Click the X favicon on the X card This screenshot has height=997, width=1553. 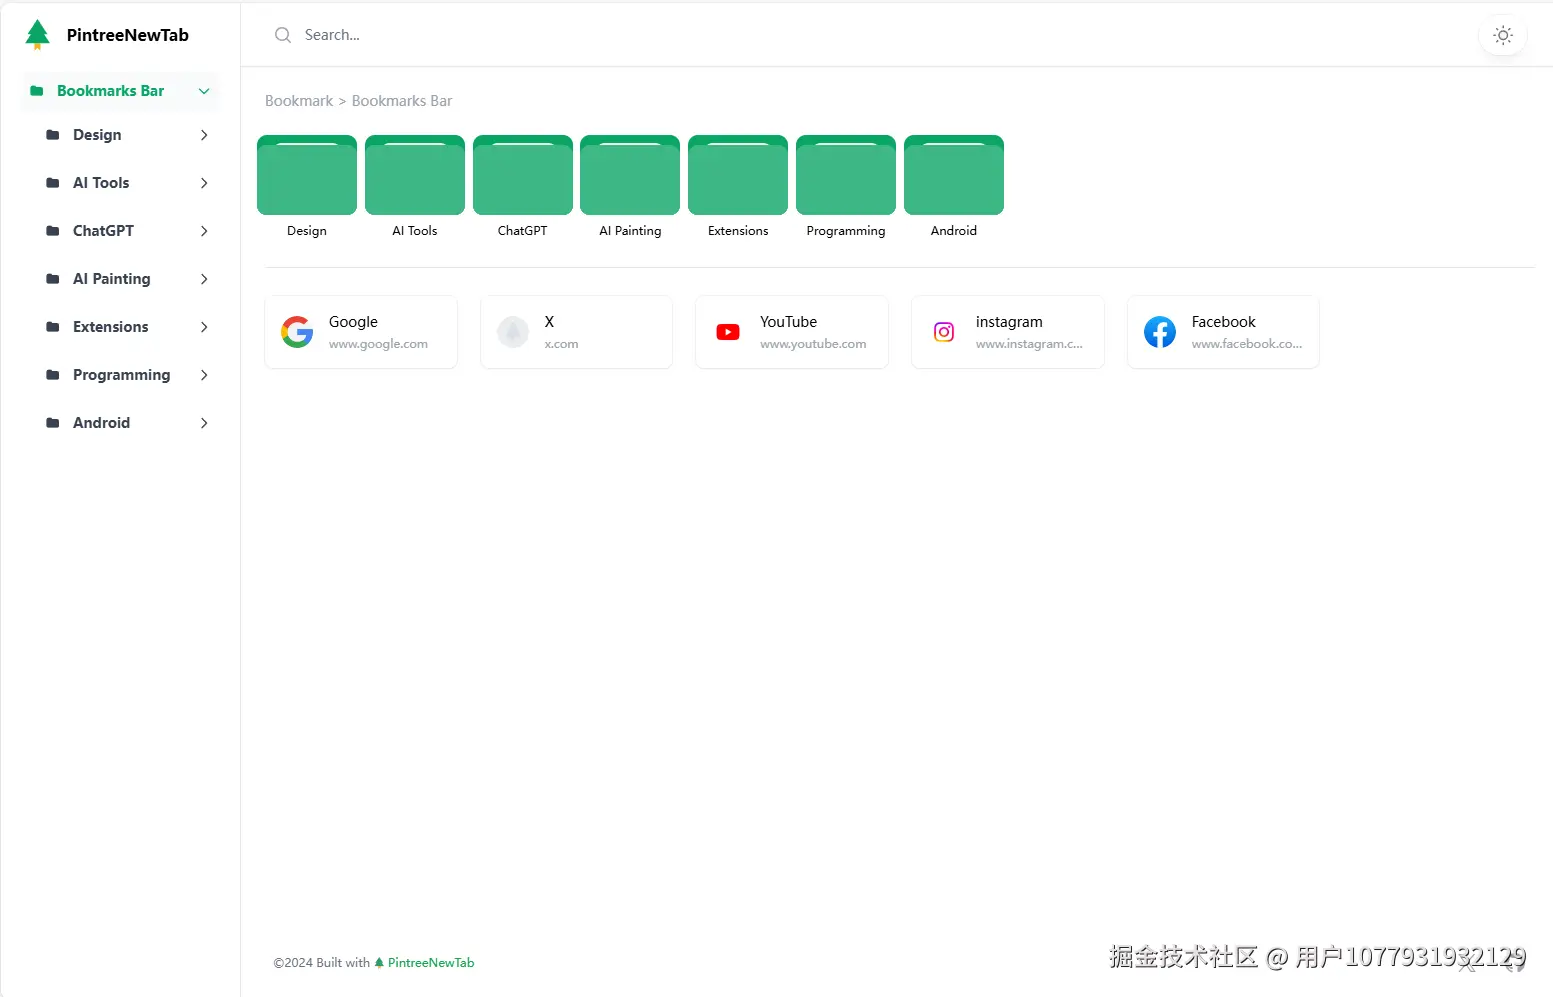[512, 331]
